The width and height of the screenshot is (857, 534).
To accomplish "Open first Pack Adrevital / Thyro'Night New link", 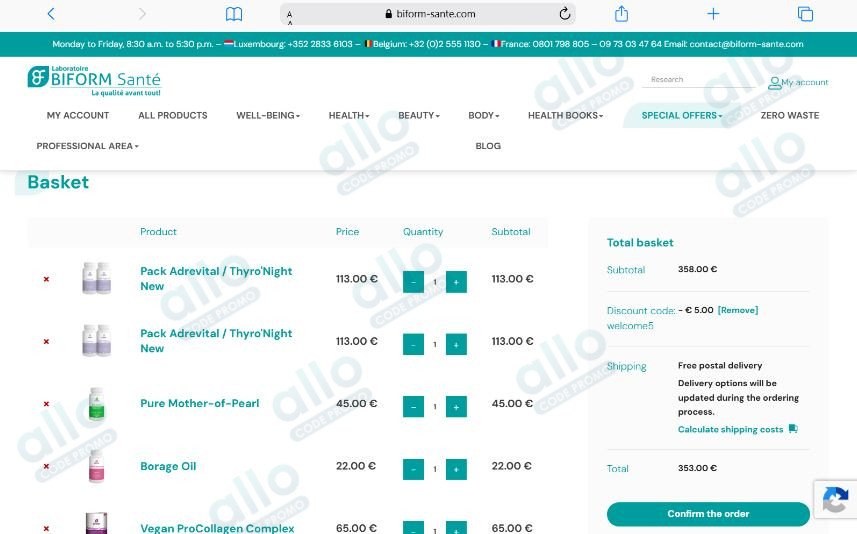I will [x=216, y=279].
